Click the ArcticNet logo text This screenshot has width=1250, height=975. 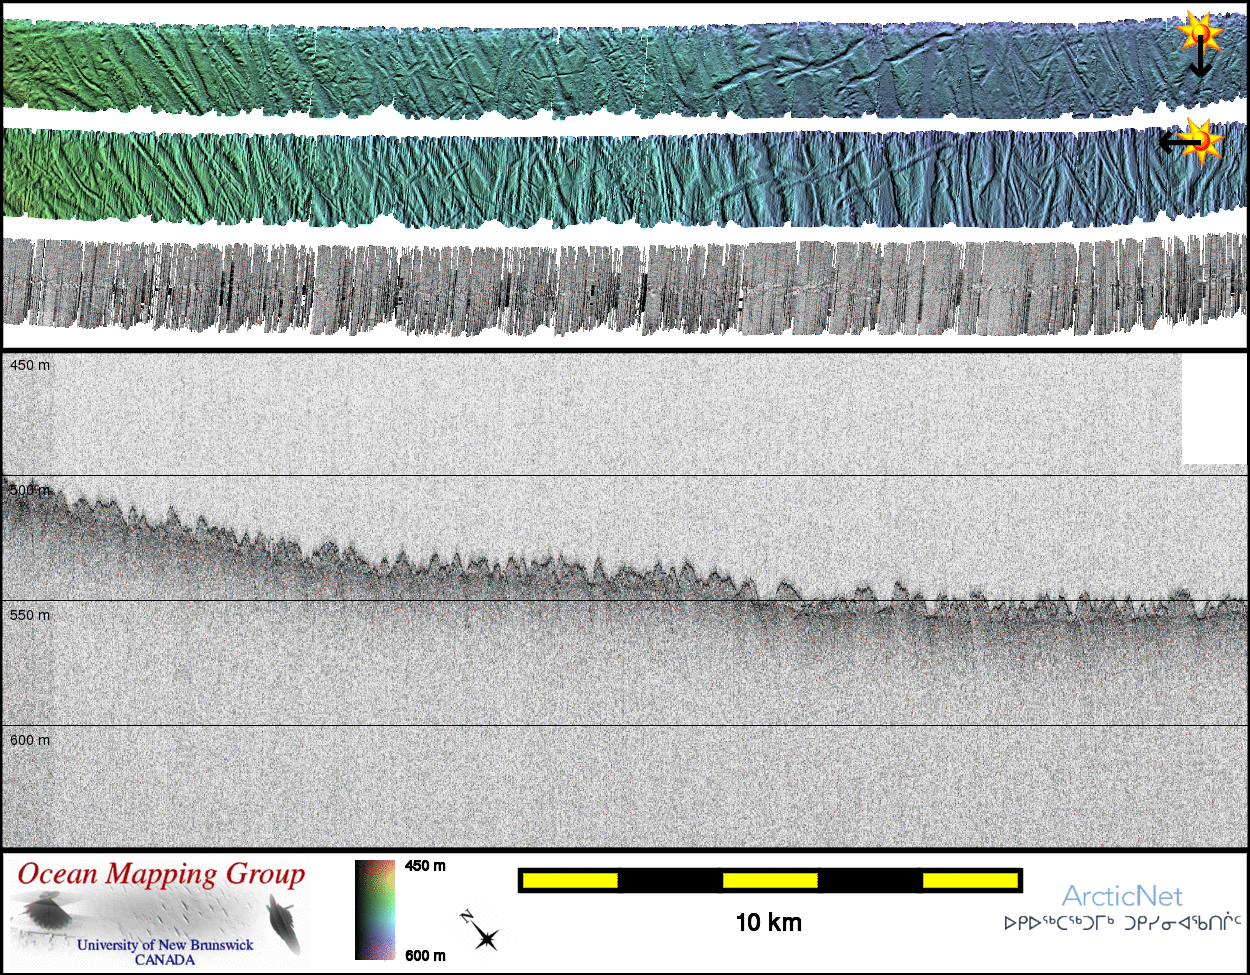[x=1121, y=895]
